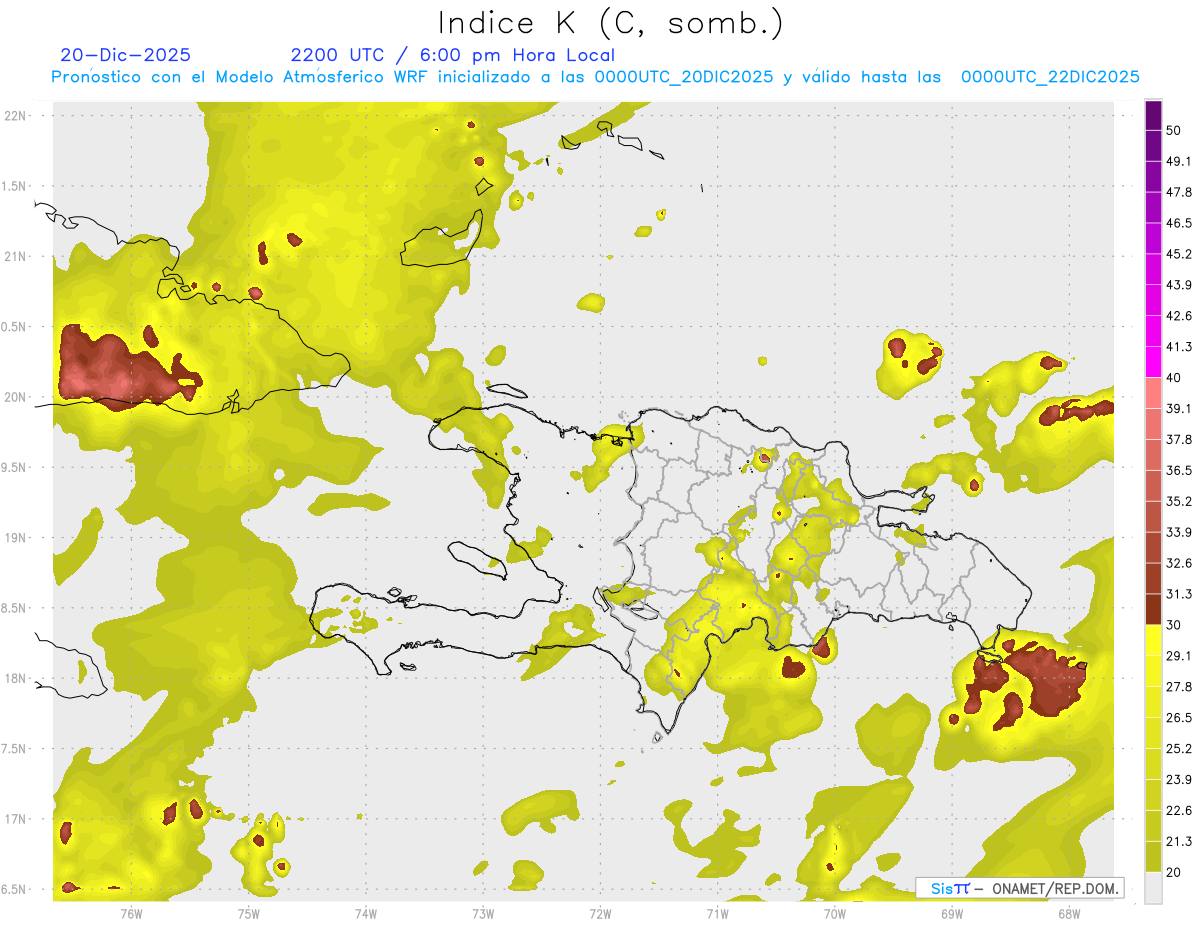Click the '73W' longitude label
This screenshot has height=927, width=1200.
(x=483, y=913)
